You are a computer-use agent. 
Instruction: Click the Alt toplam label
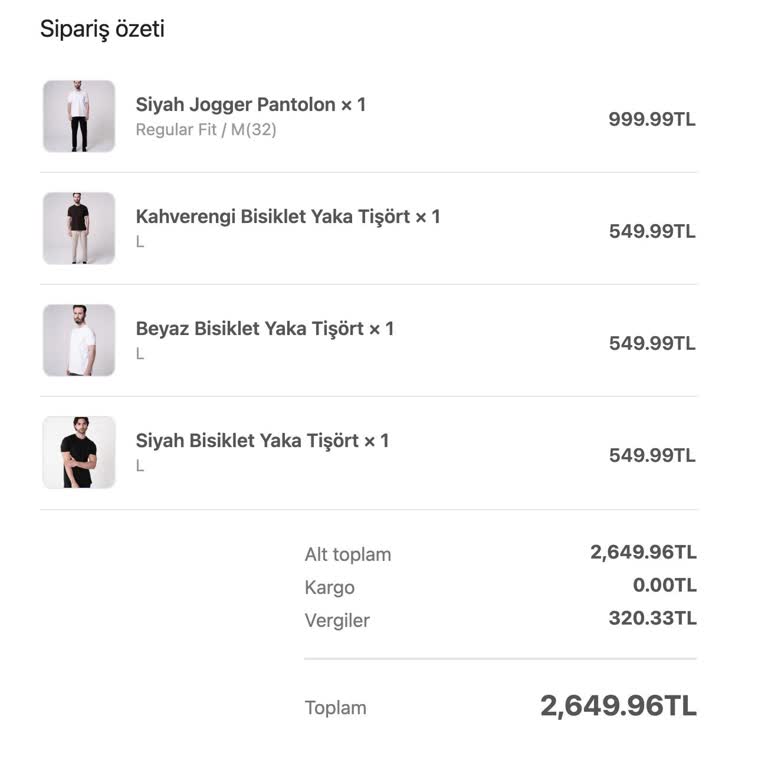point(347,554)
